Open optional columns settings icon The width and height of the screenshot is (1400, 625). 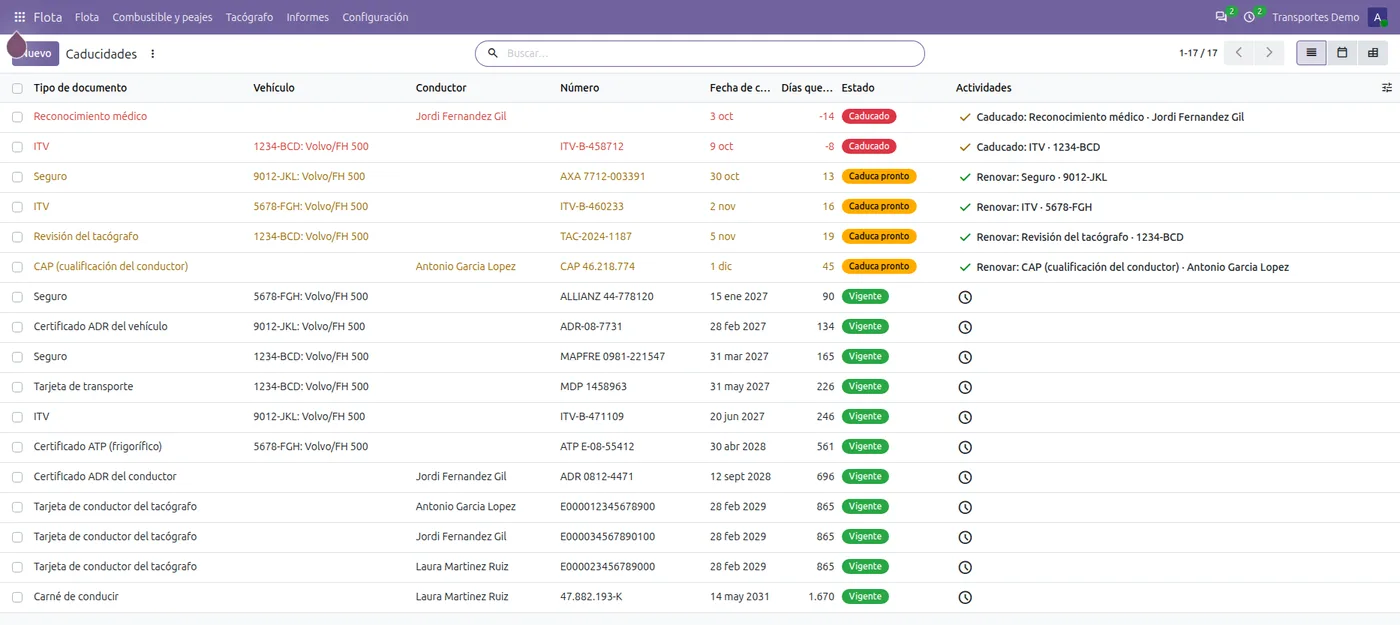click(1387, 88)
